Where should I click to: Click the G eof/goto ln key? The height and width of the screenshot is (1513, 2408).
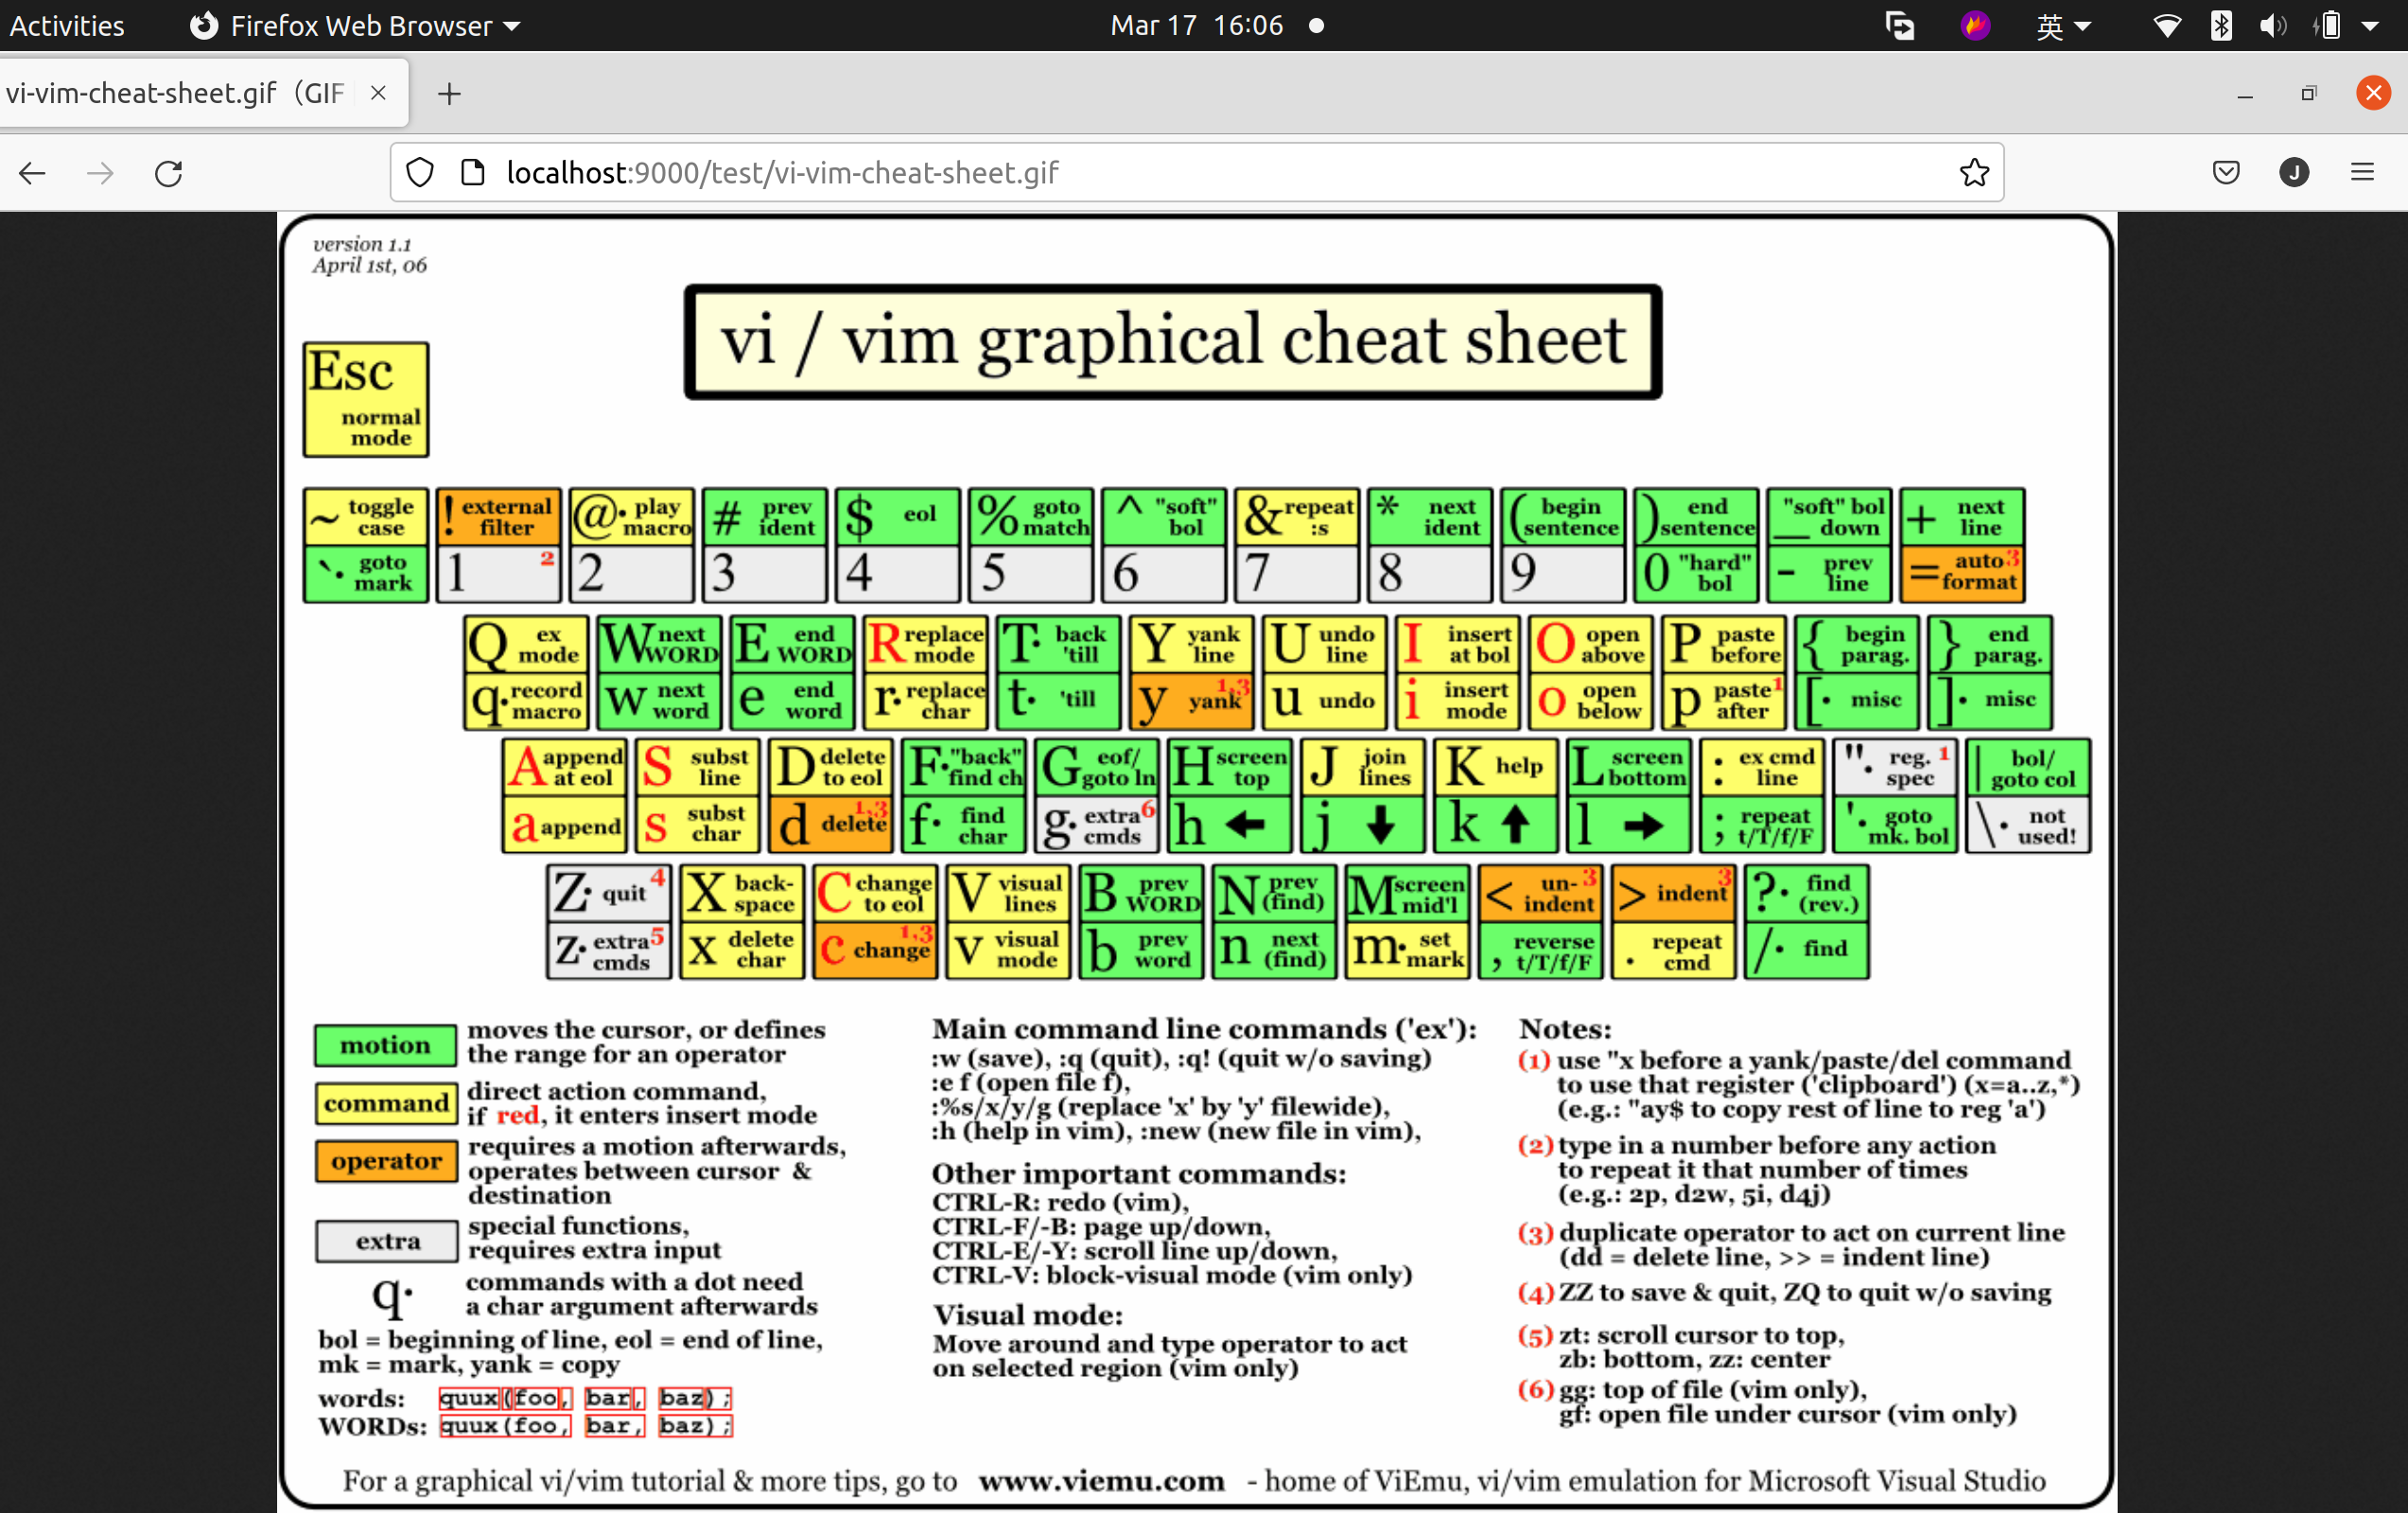pos(1097,767)
